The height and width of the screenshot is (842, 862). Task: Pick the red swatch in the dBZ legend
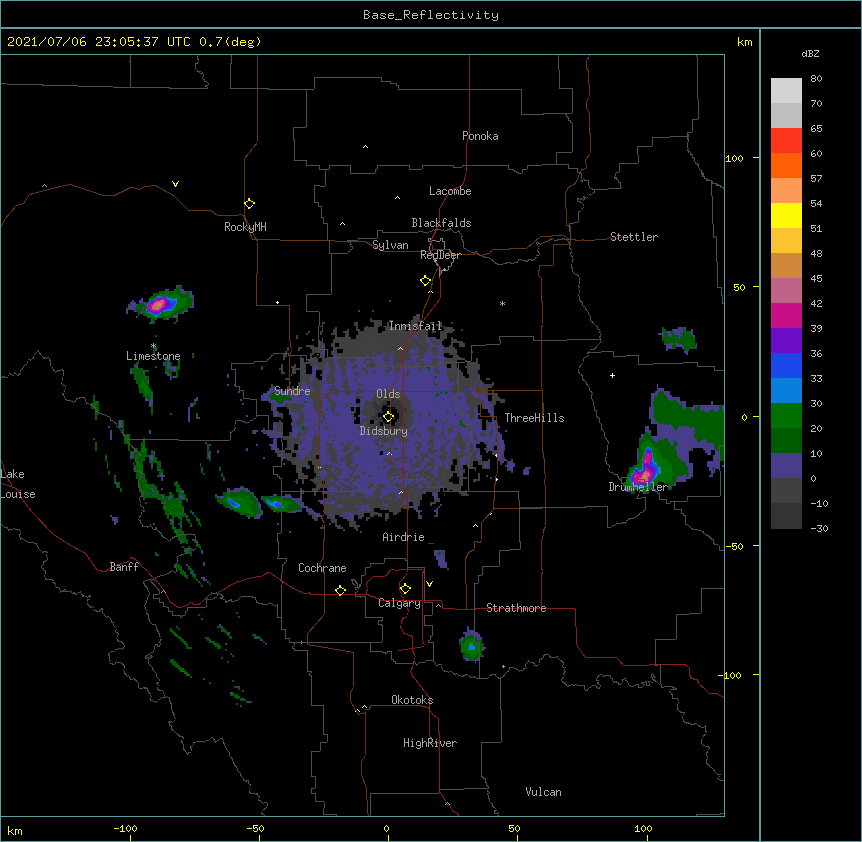(x=786, y=141)
